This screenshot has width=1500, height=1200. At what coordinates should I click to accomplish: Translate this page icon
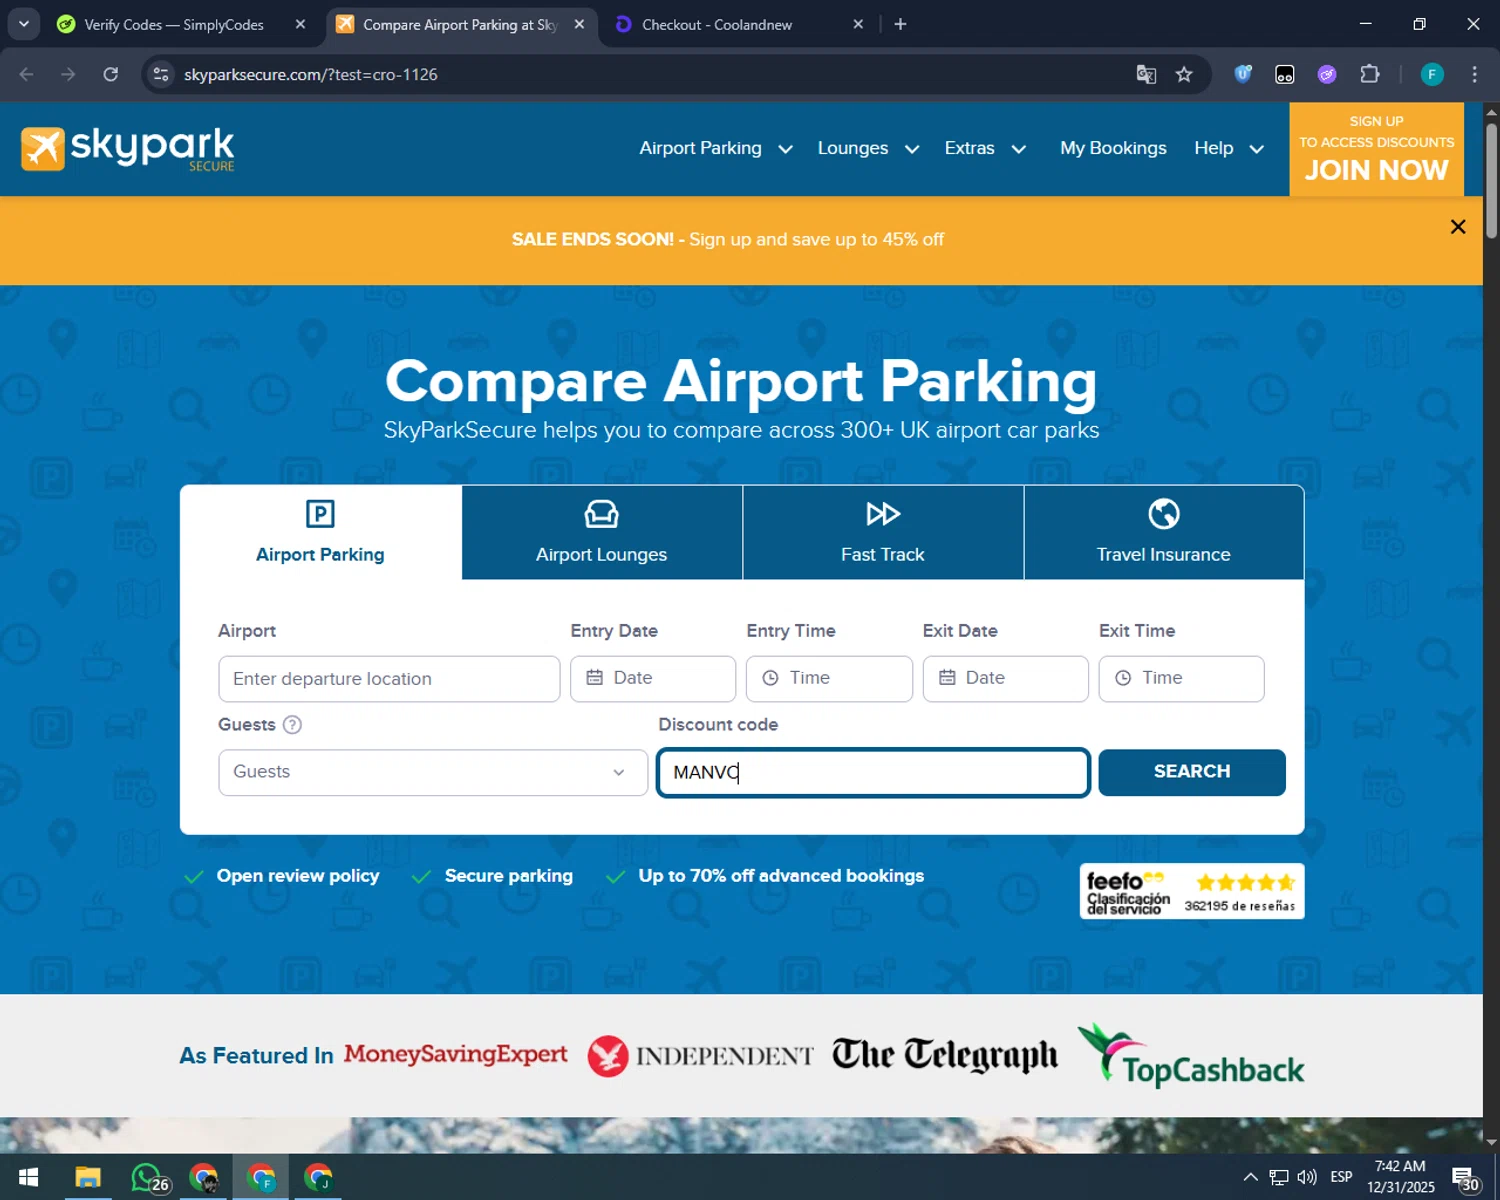(1146, 74)
